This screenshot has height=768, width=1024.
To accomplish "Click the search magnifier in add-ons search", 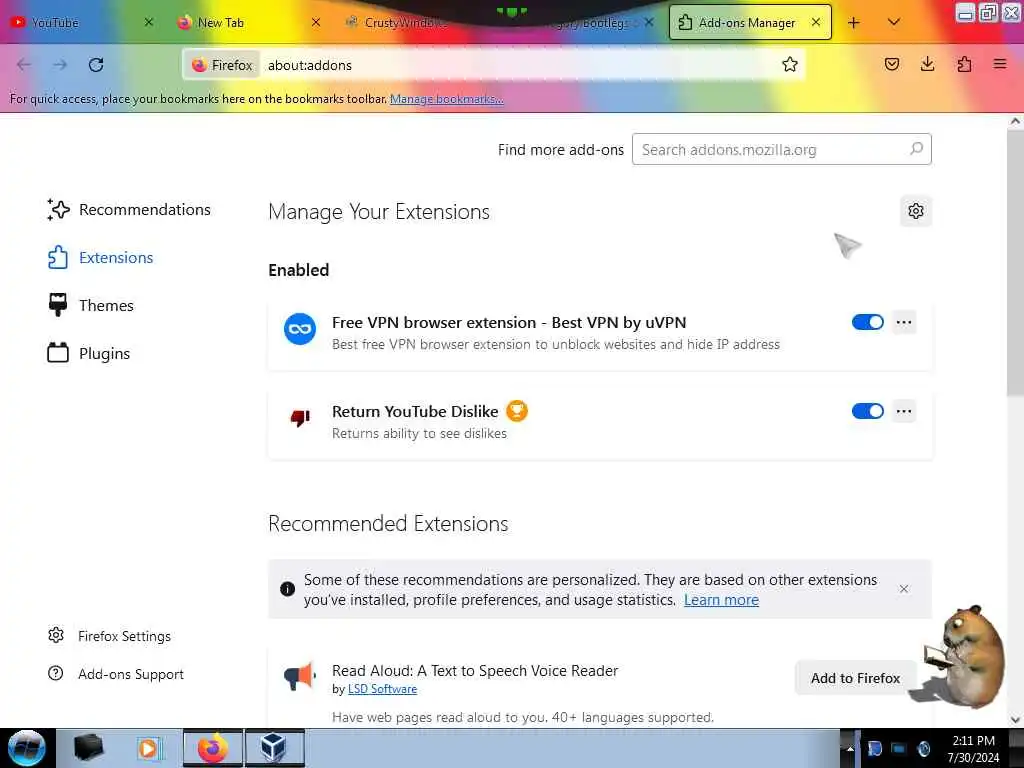I will pos(916,149).
